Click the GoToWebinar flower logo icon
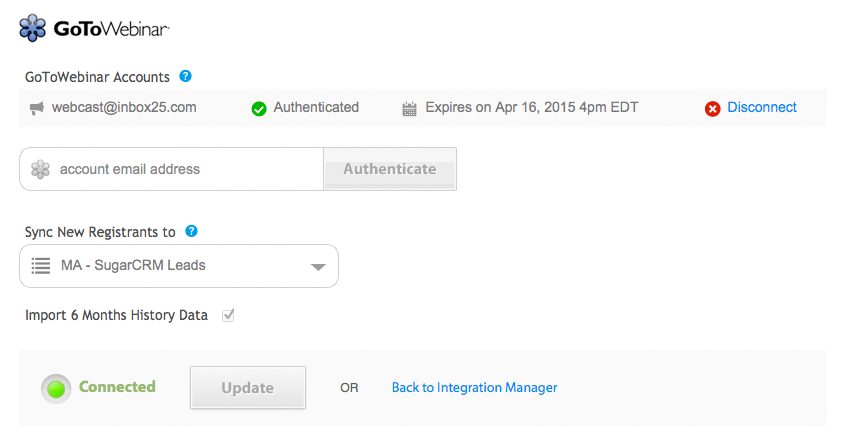Viewport: 844px width, 441px height. point(33,28)
